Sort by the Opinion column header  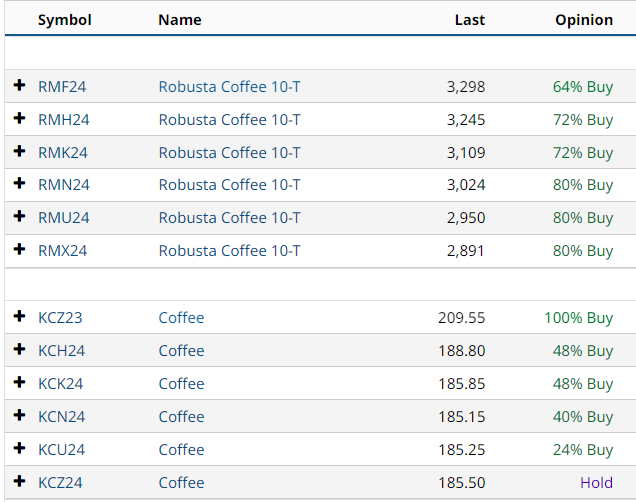584,20
